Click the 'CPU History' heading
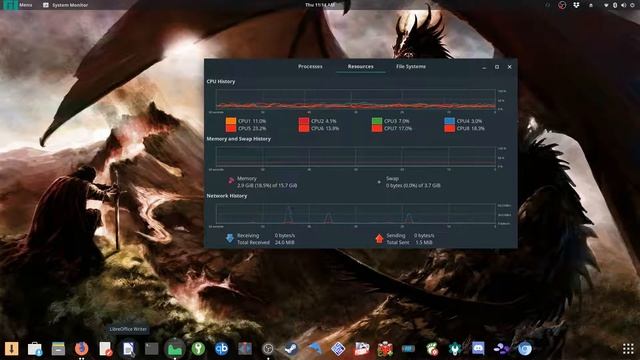 coord(221,81)
